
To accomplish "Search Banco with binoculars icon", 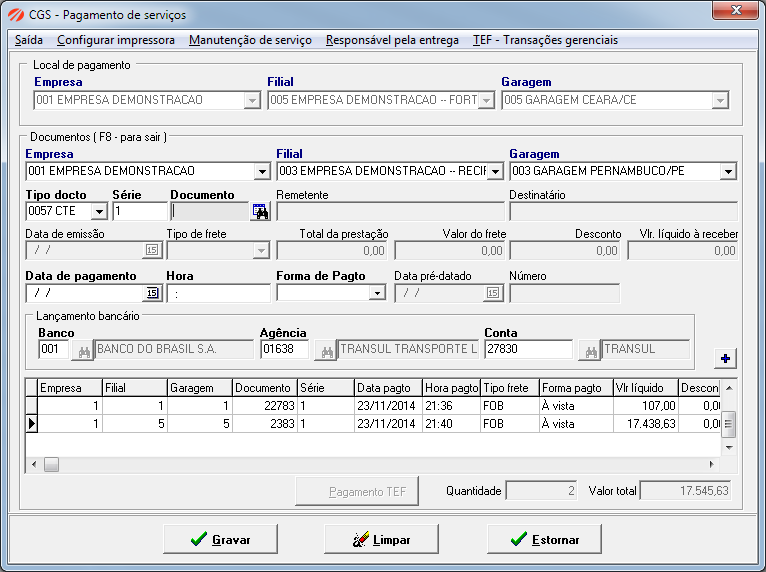I will 84,351.
